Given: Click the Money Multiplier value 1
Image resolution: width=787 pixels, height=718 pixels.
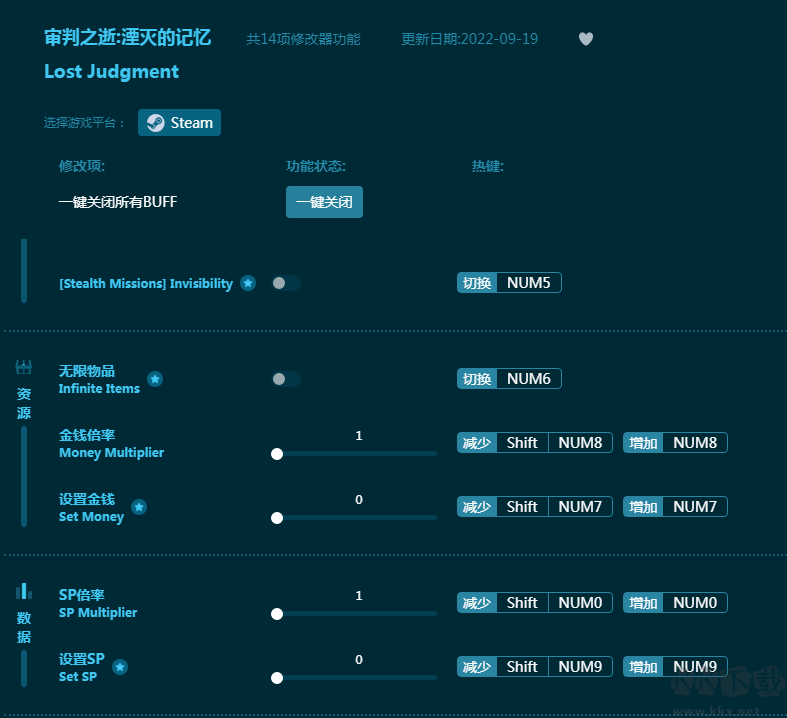Looking at the screenshot, I should coord(359,436).
